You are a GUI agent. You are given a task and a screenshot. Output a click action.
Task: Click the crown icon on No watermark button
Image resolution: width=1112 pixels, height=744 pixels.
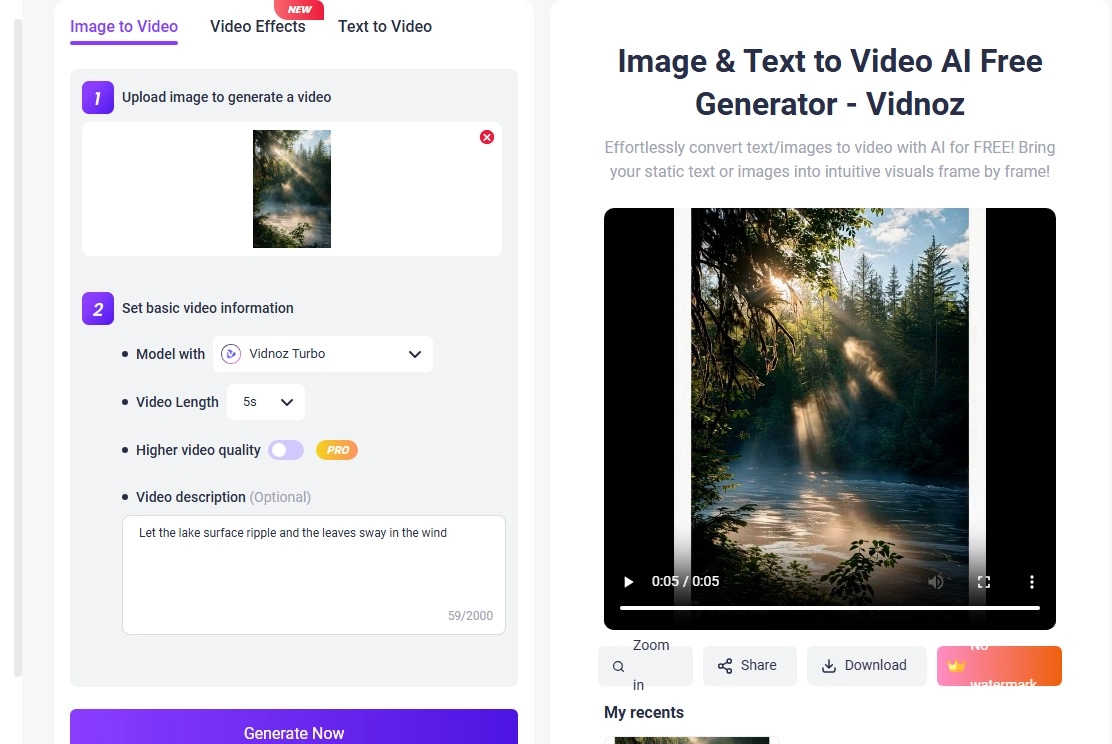coord(957,665)
